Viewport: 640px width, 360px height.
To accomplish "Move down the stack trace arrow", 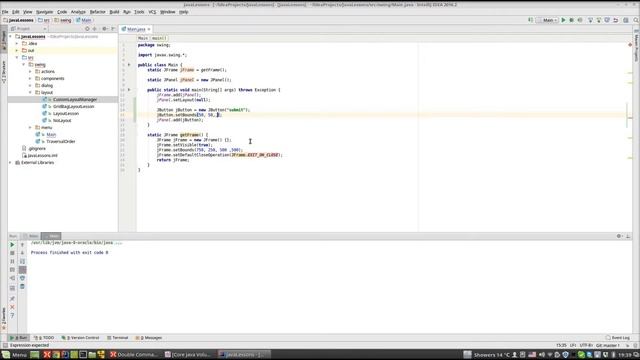I will [x=22, y=253].
